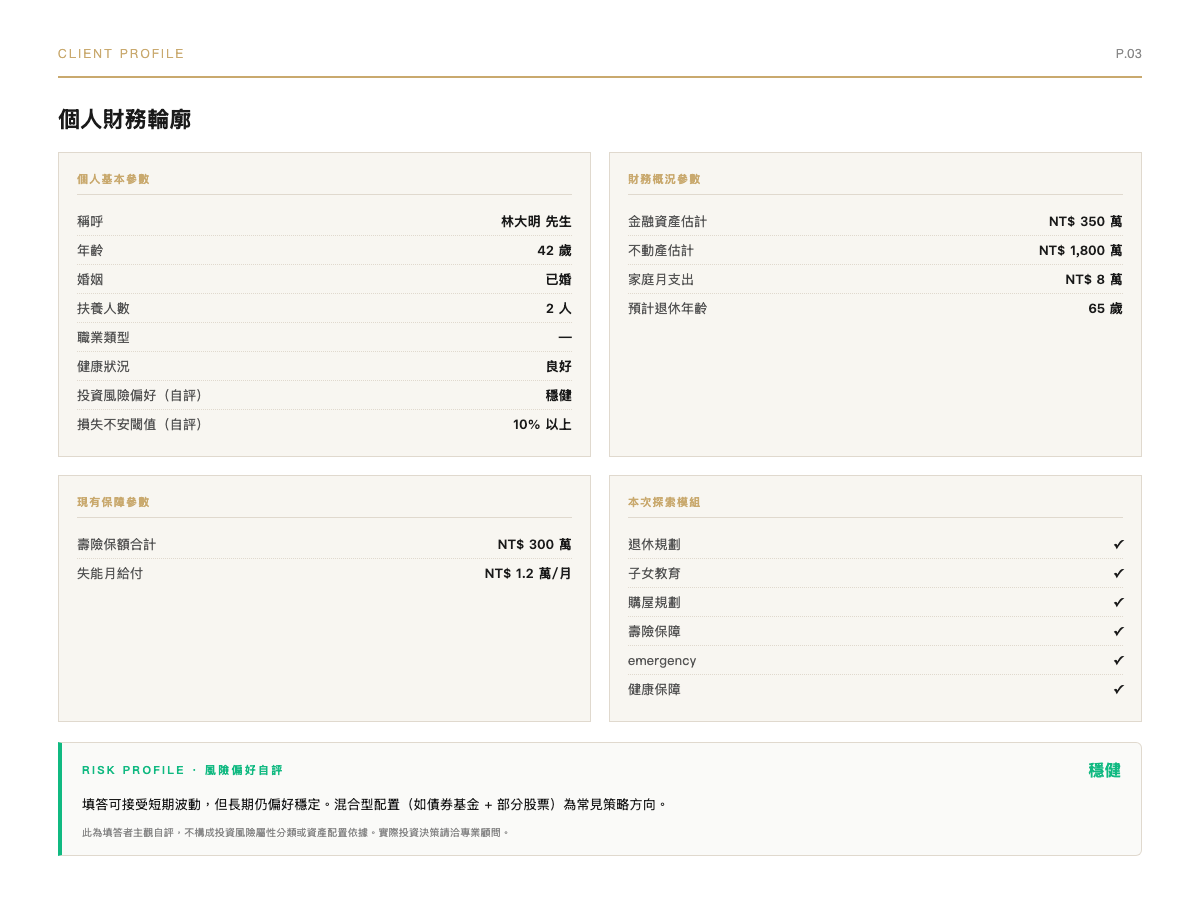Click the checkmark for 購屋規劃

click(1118, 602)
